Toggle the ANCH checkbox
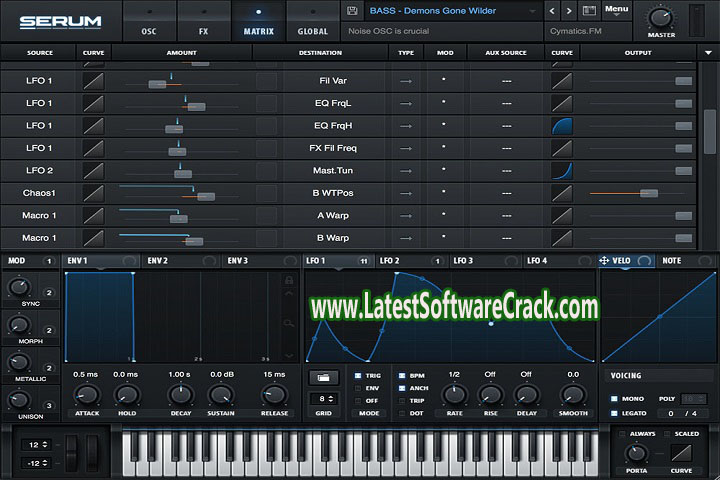Image resolution: width=720 pixels, height=480 pixels. pyautogui.click(x=402, y=388)
